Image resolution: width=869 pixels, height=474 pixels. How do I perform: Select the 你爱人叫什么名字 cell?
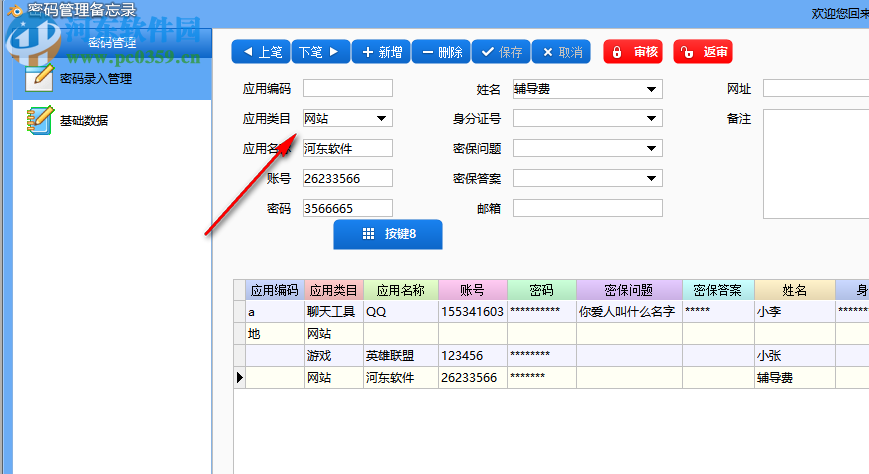pyautogui.click(x=629, y=312)
